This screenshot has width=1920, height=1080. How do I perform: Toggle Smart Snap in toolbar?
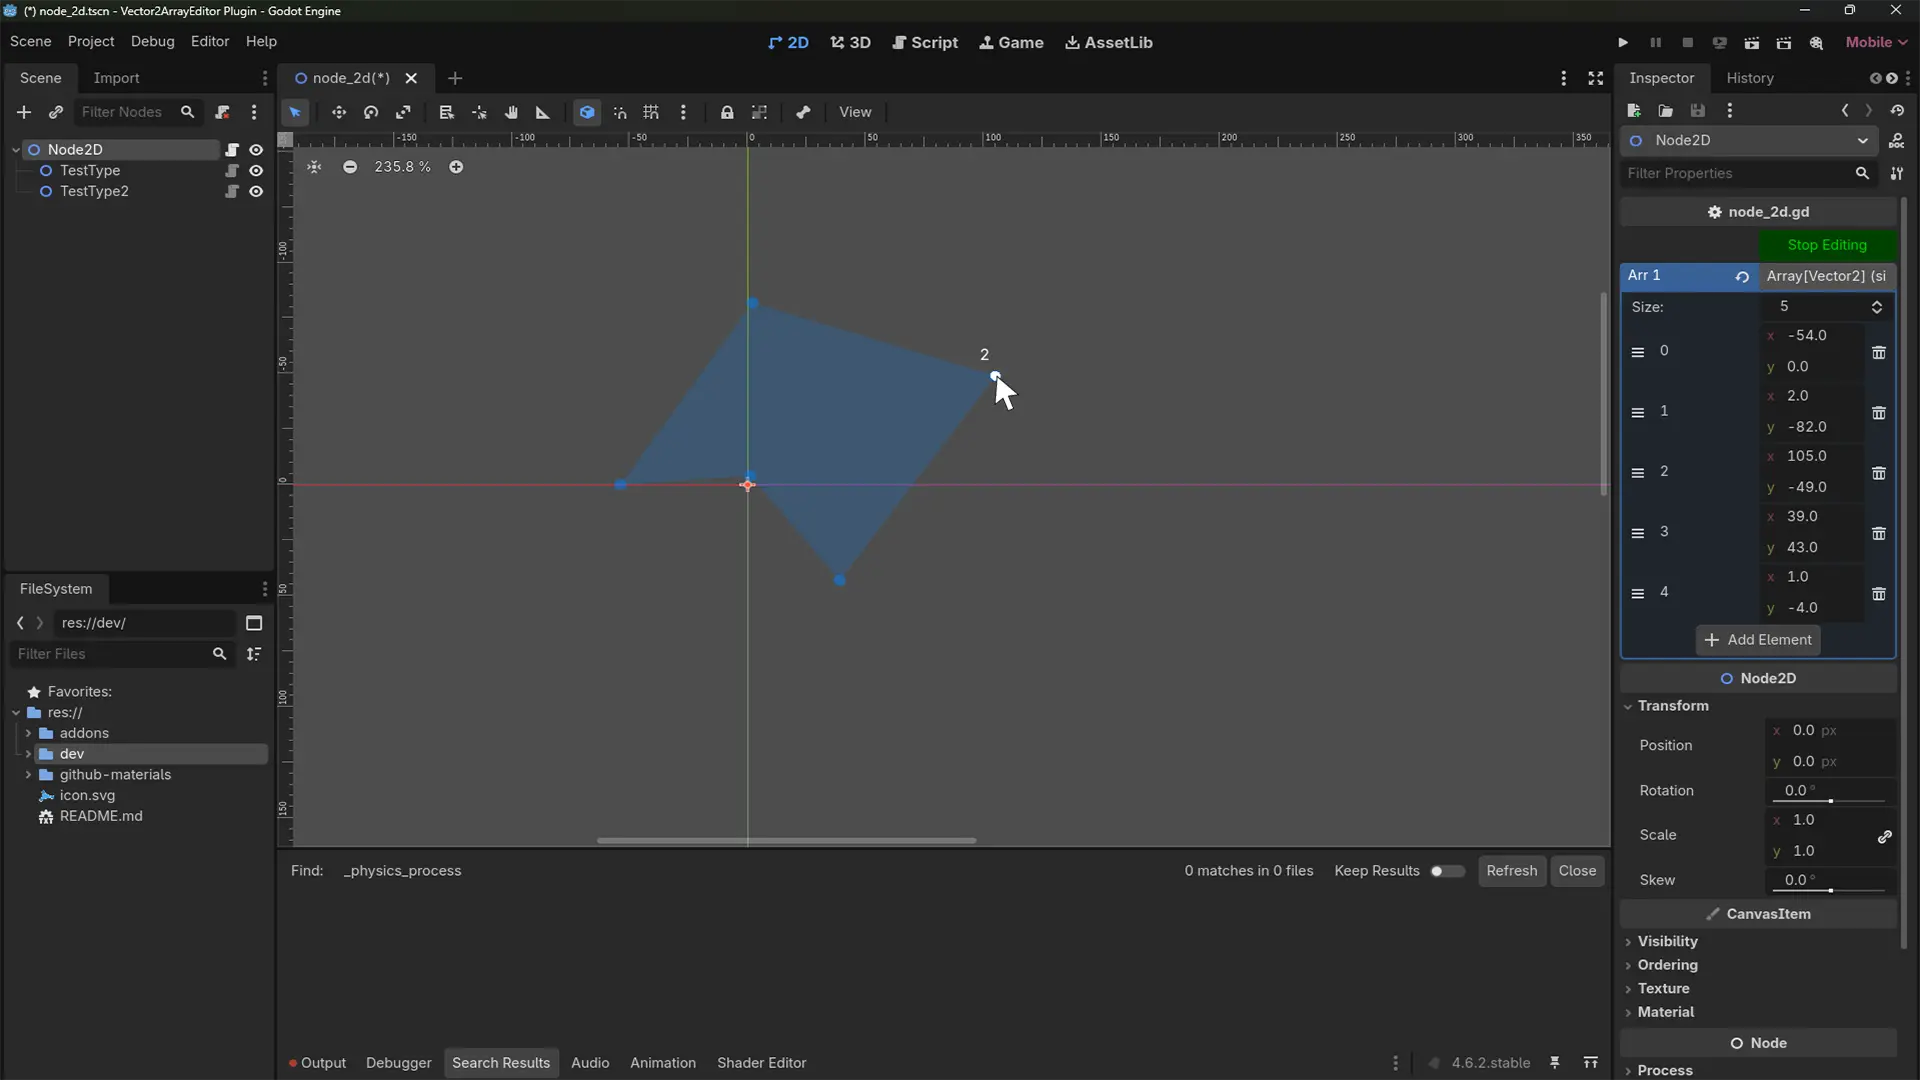coord(619,112)
